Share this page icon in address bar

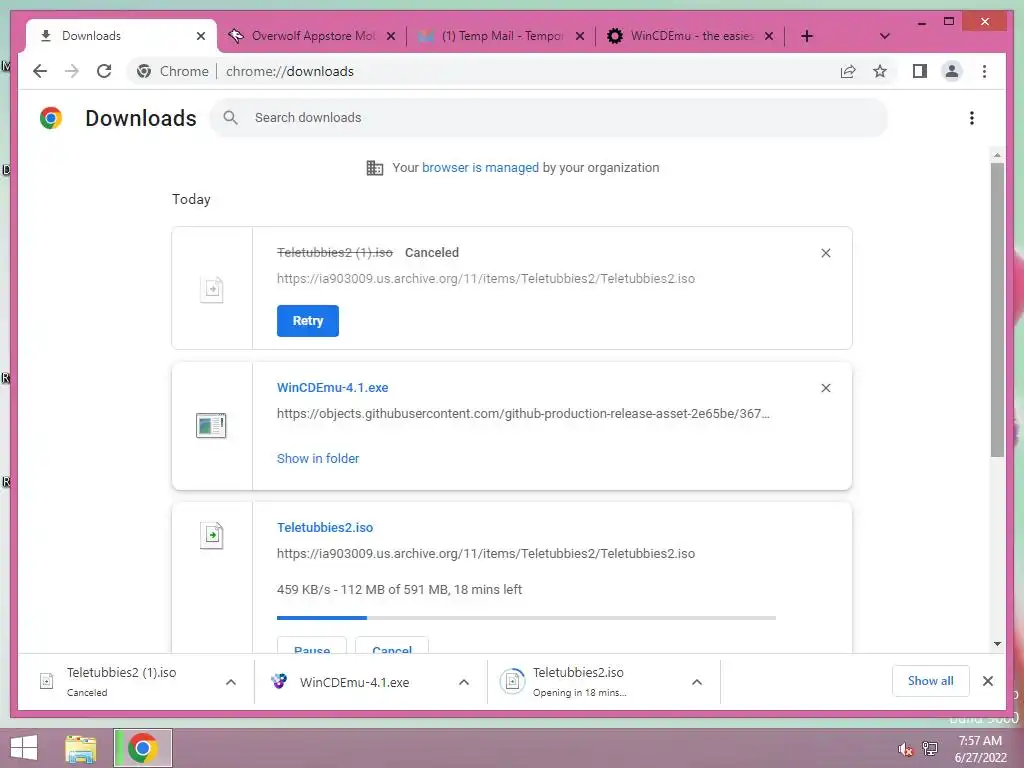(x=848, y=71)
